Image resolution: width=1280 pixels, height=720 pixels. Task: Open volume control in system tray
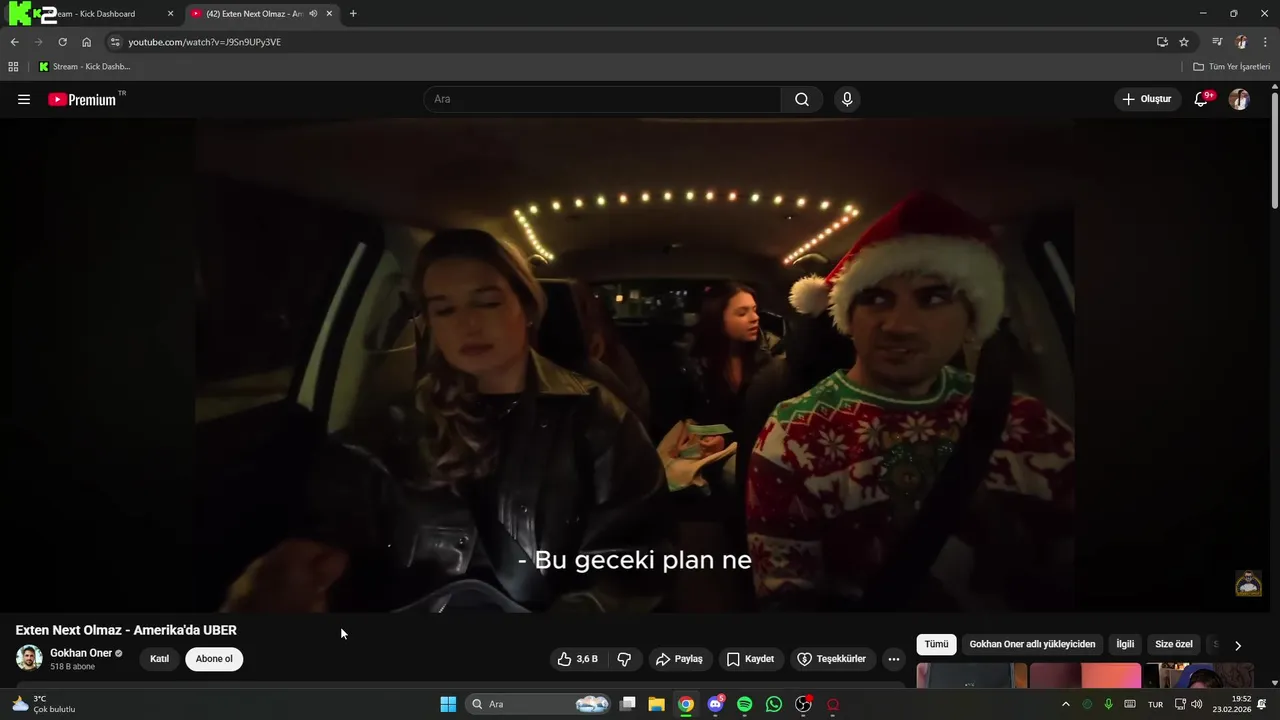tap(1197, 704)
